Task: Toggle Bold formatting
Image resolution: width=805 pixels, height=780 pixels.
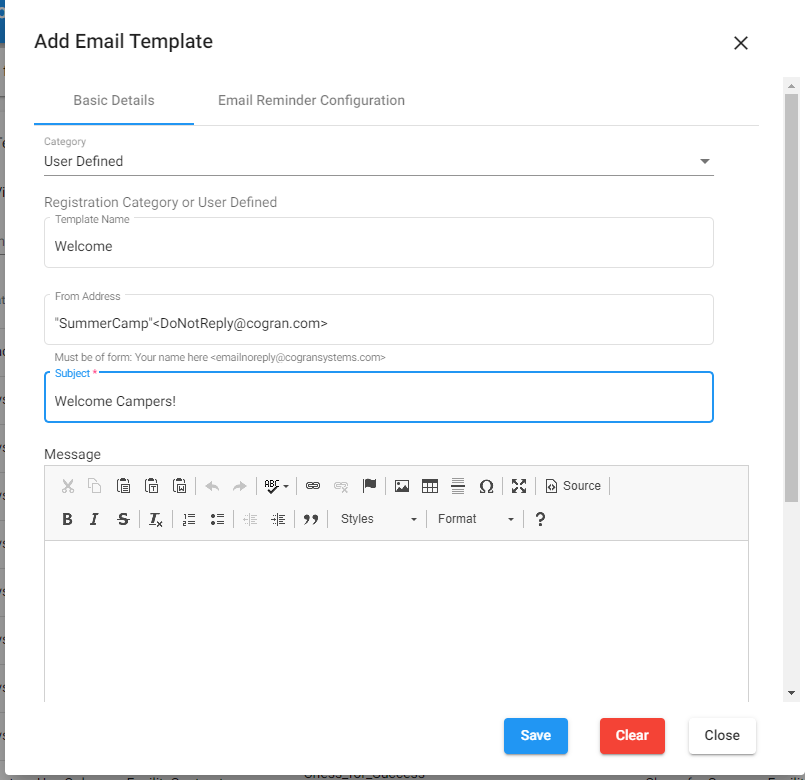Action: coord(67,519)
